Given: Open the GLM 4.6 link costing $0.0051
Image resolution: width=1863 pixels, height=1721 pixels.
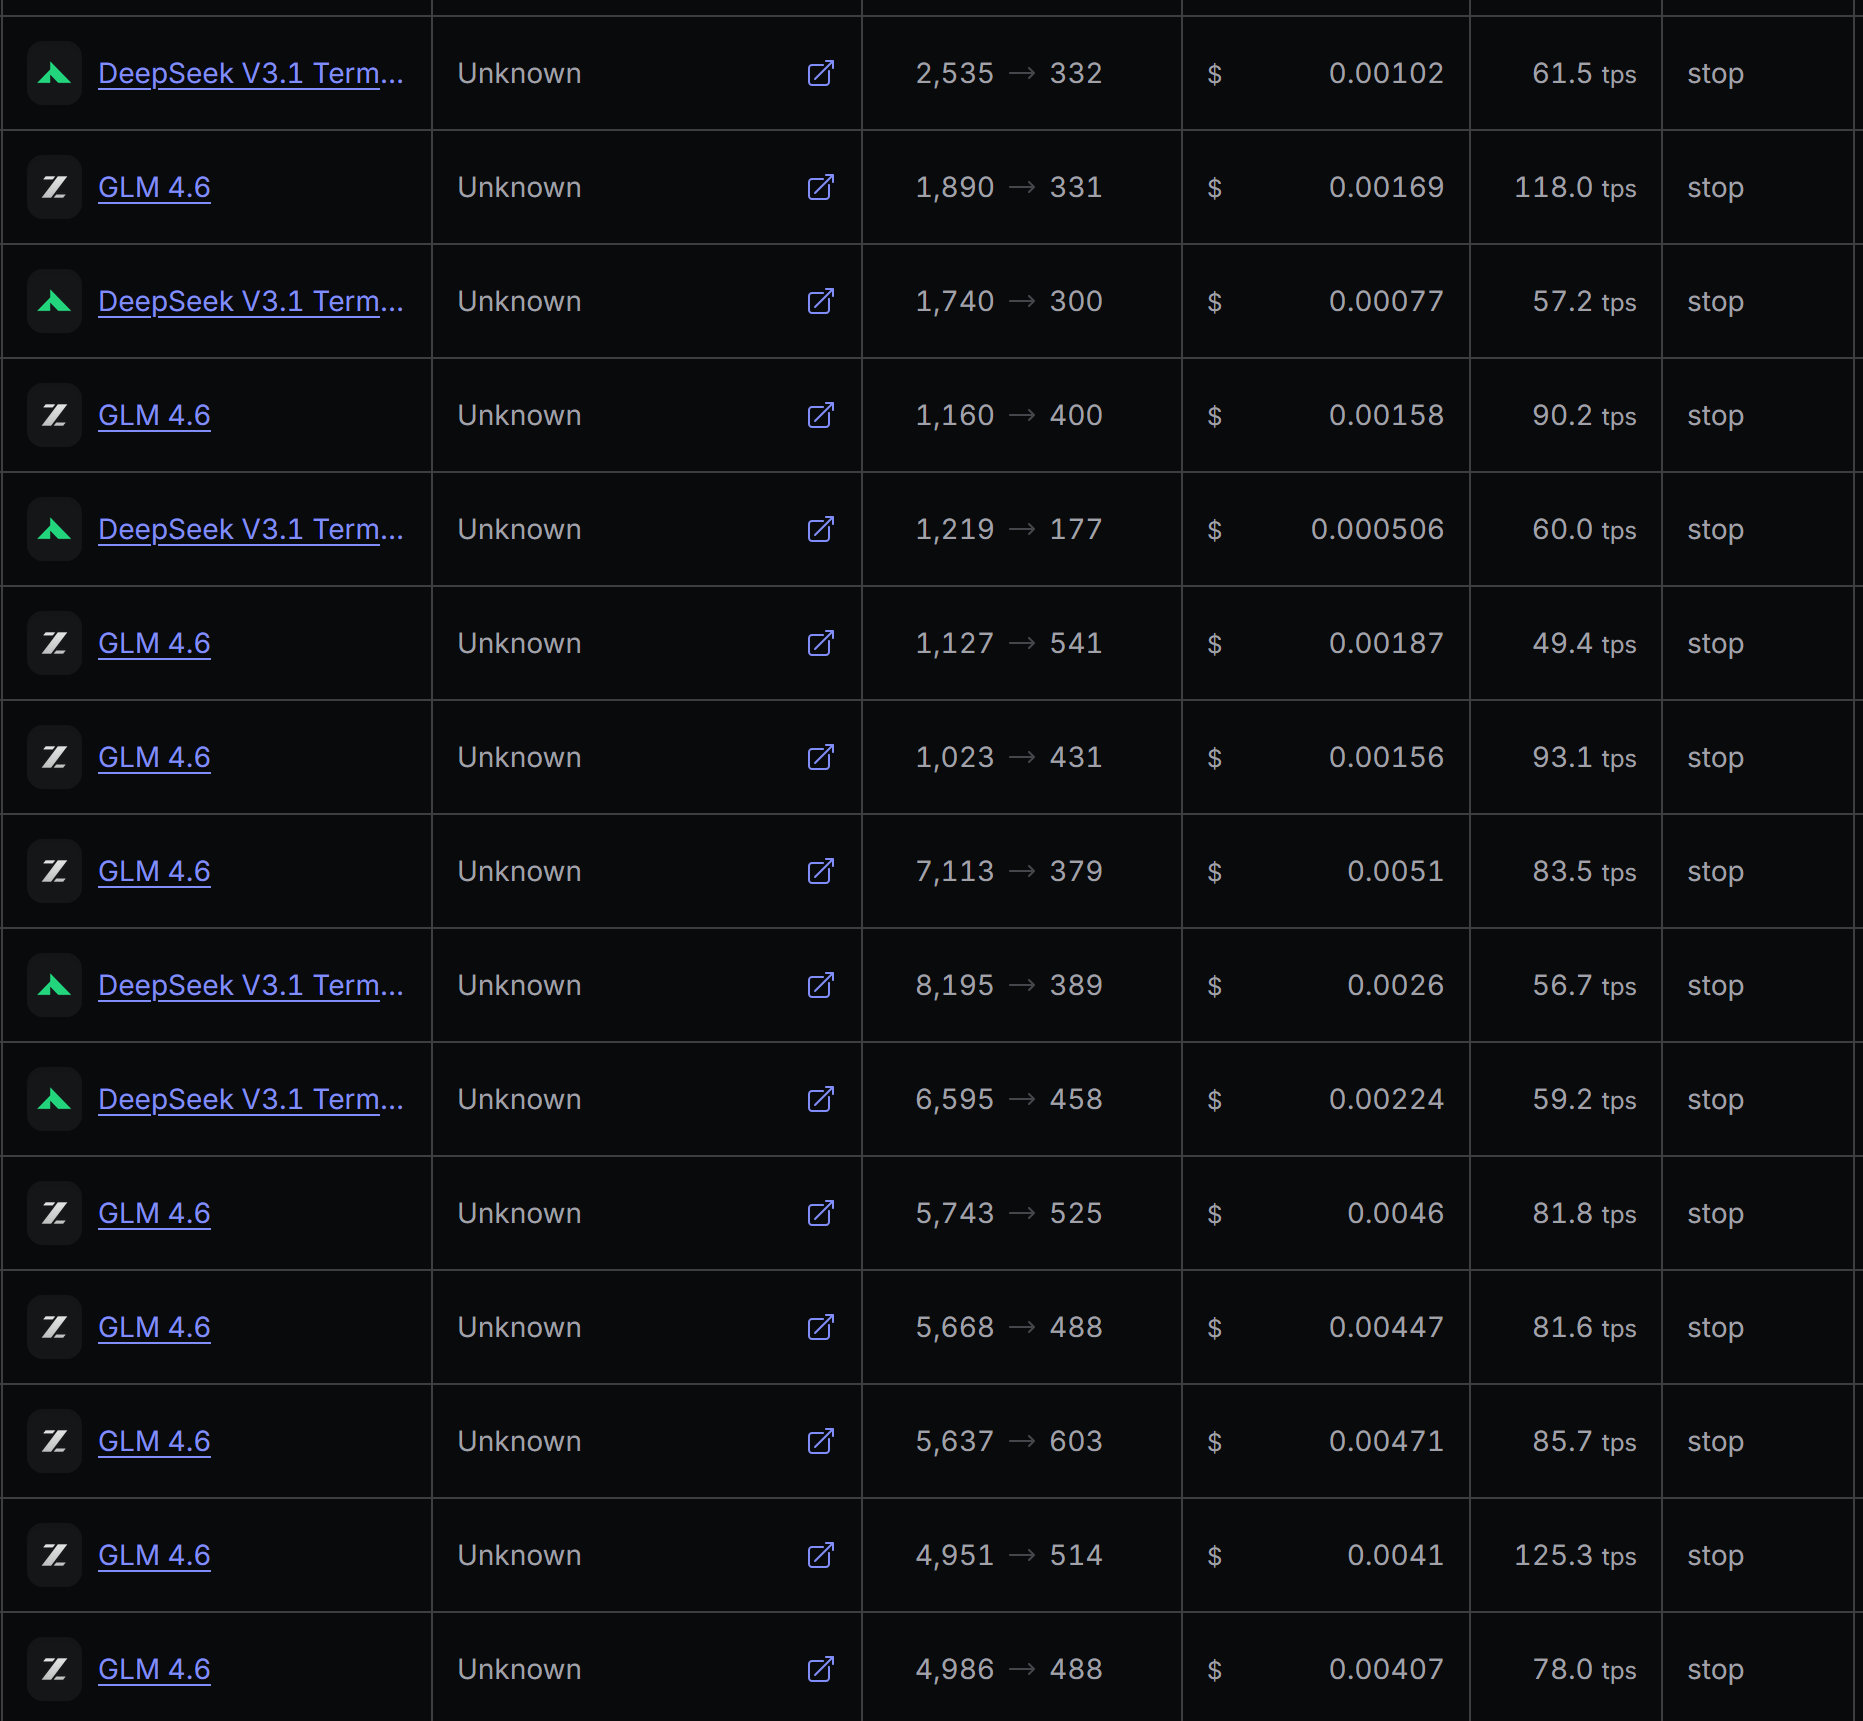Looking at the screenshot, I should pyautogui.click(x=154, y=872).
